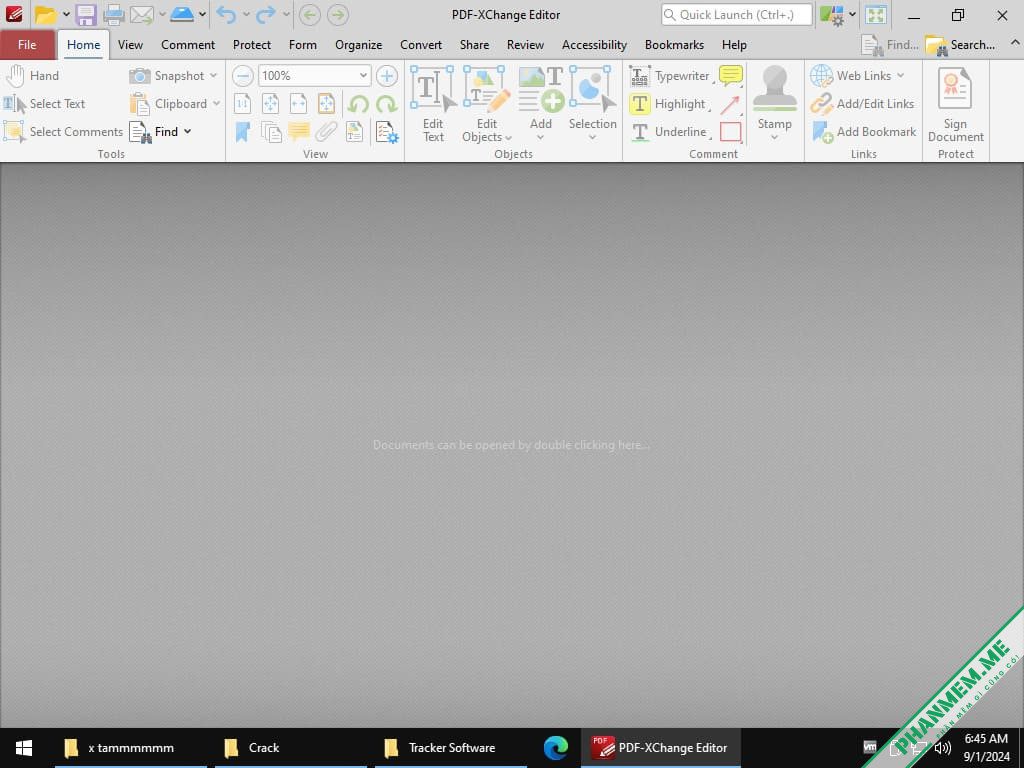Open the Comments pane yellow note icon

tap(299, 132)
